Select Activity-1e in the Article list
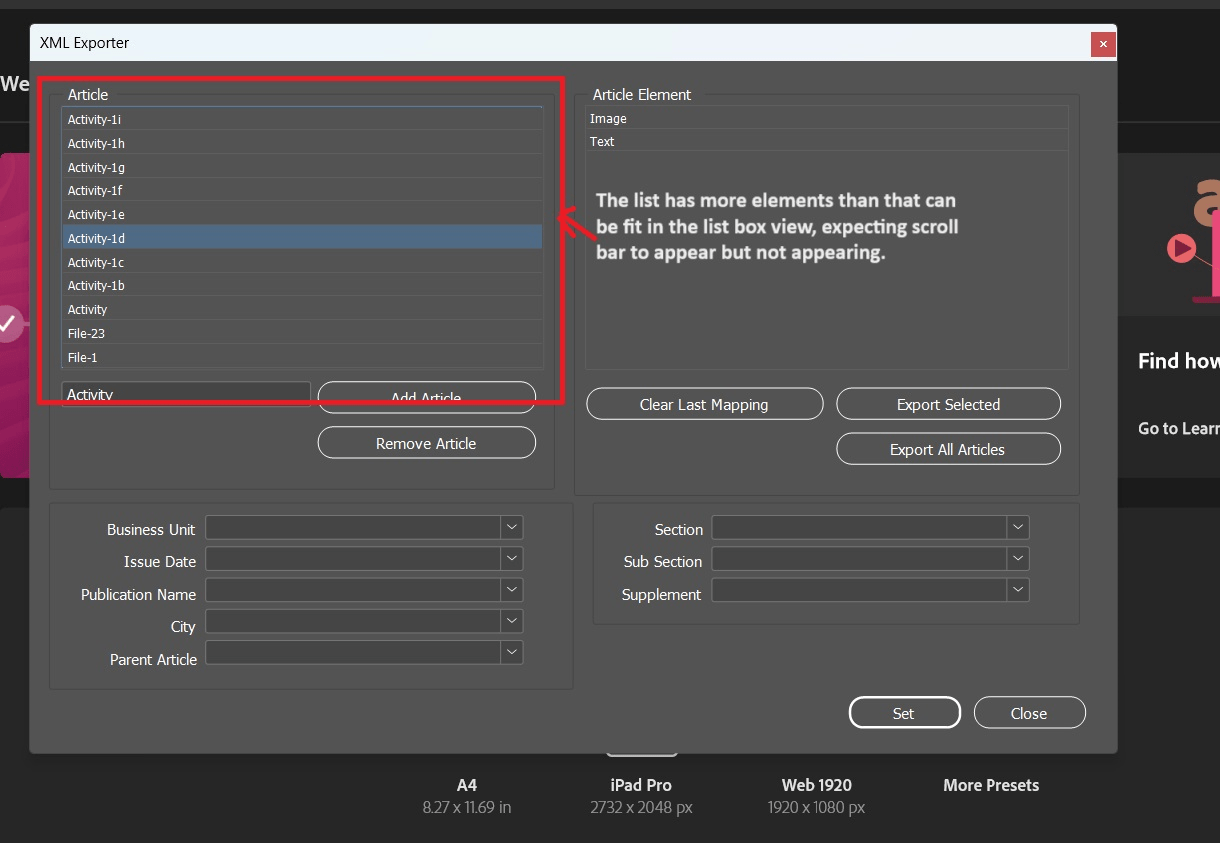Image resolution: width=1220 pixels, height=843 pixels. 302,214
